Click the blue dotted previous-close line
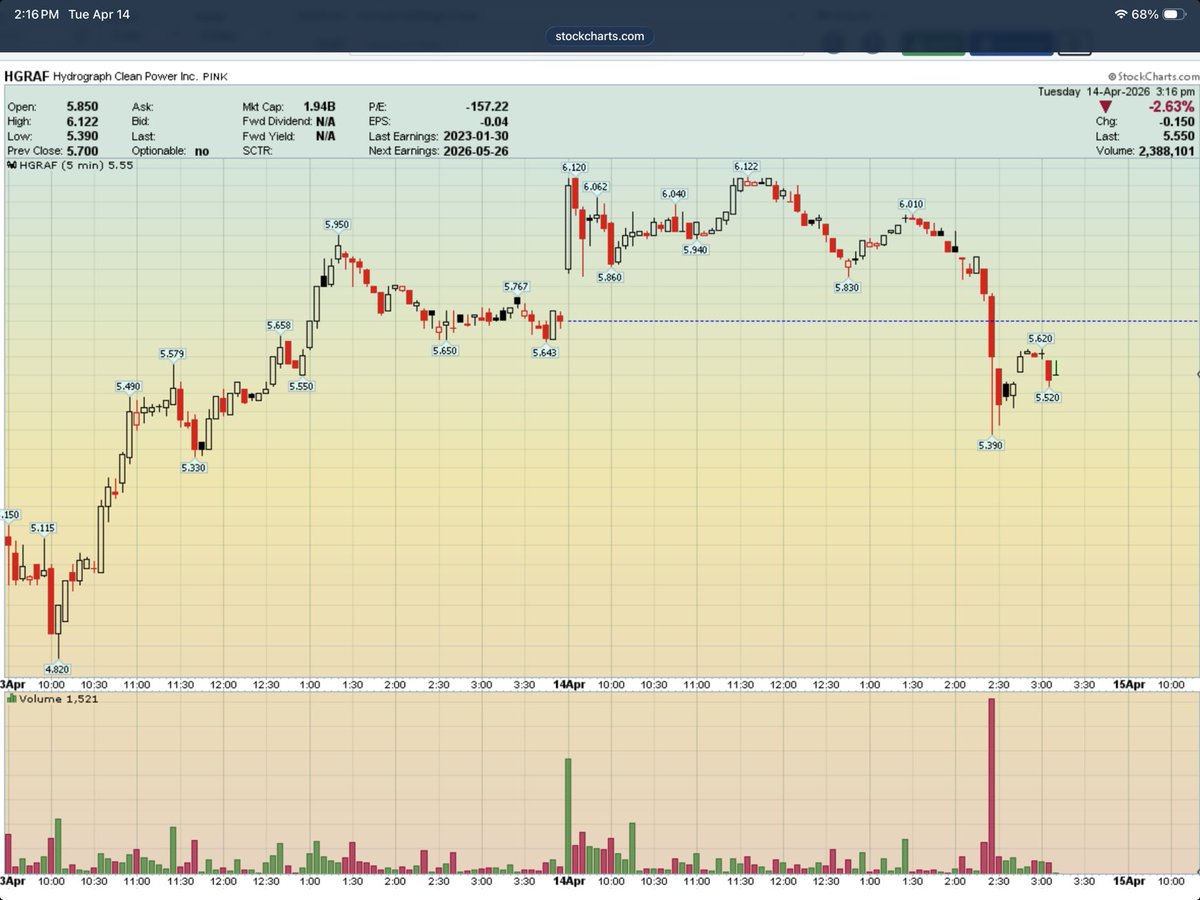The image size is (1200, 900). tap(881, 321)
